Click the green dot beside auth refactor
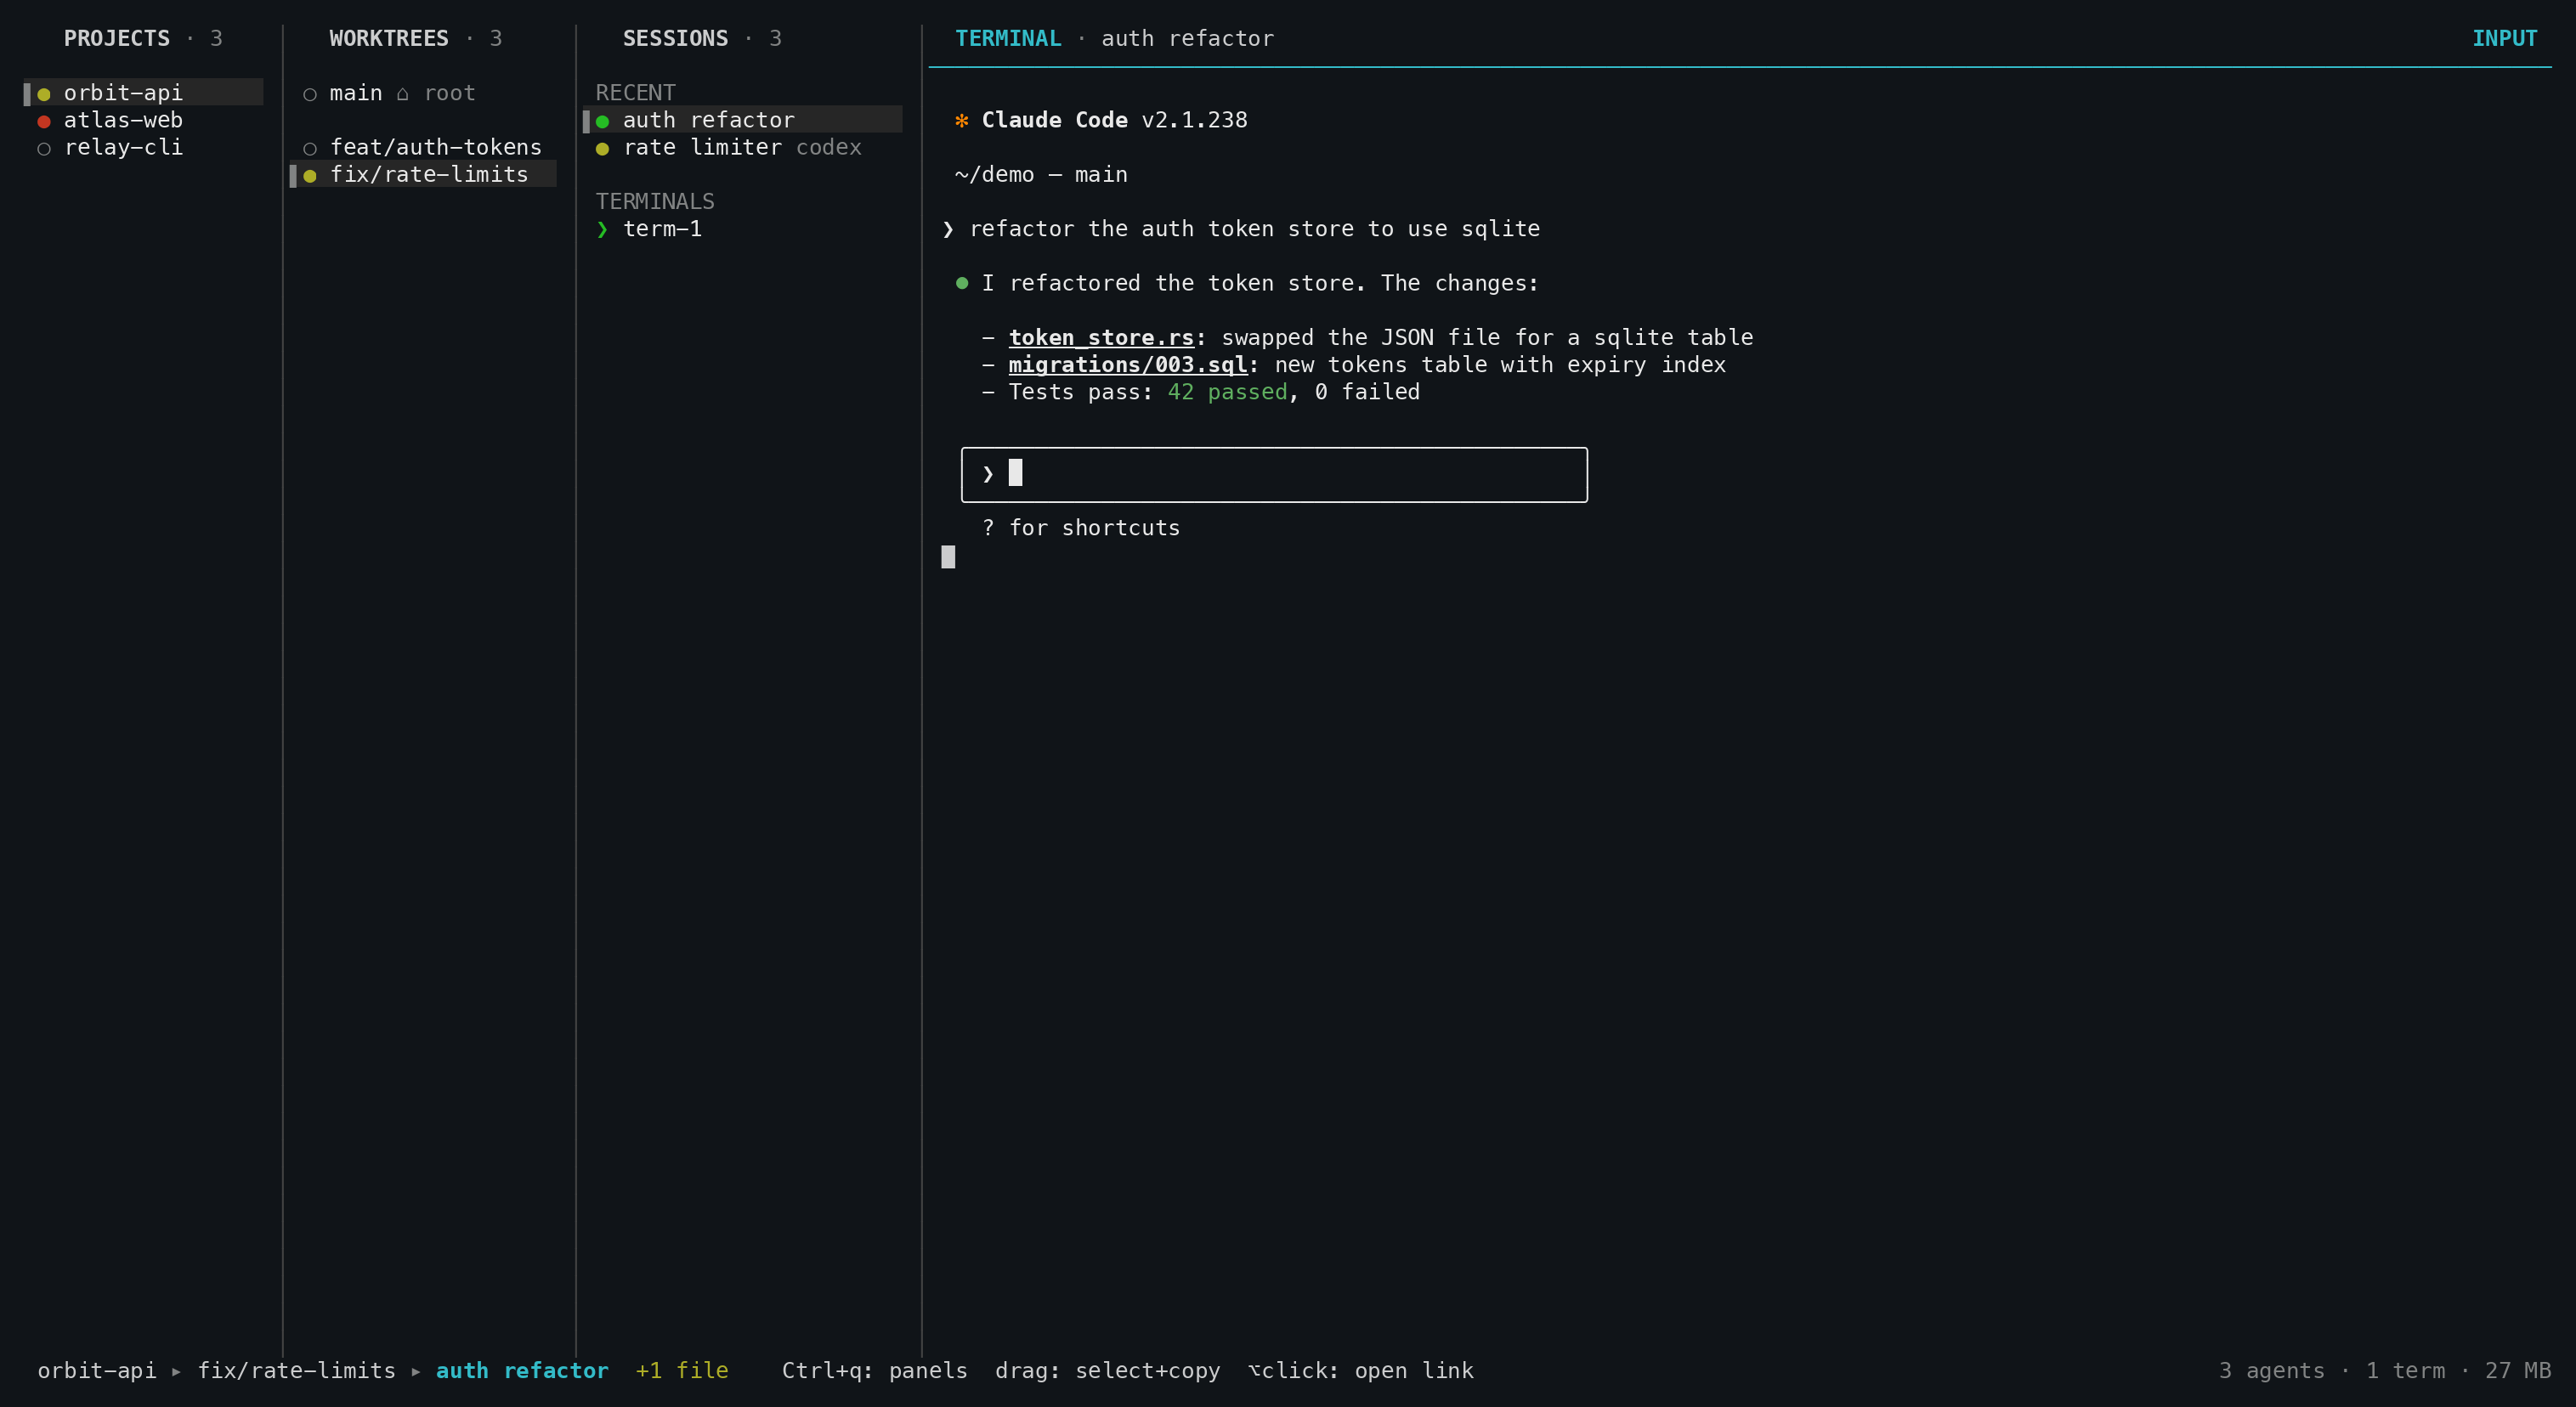The width and height of the screenshot is (2576, 1407). point(602,121)
